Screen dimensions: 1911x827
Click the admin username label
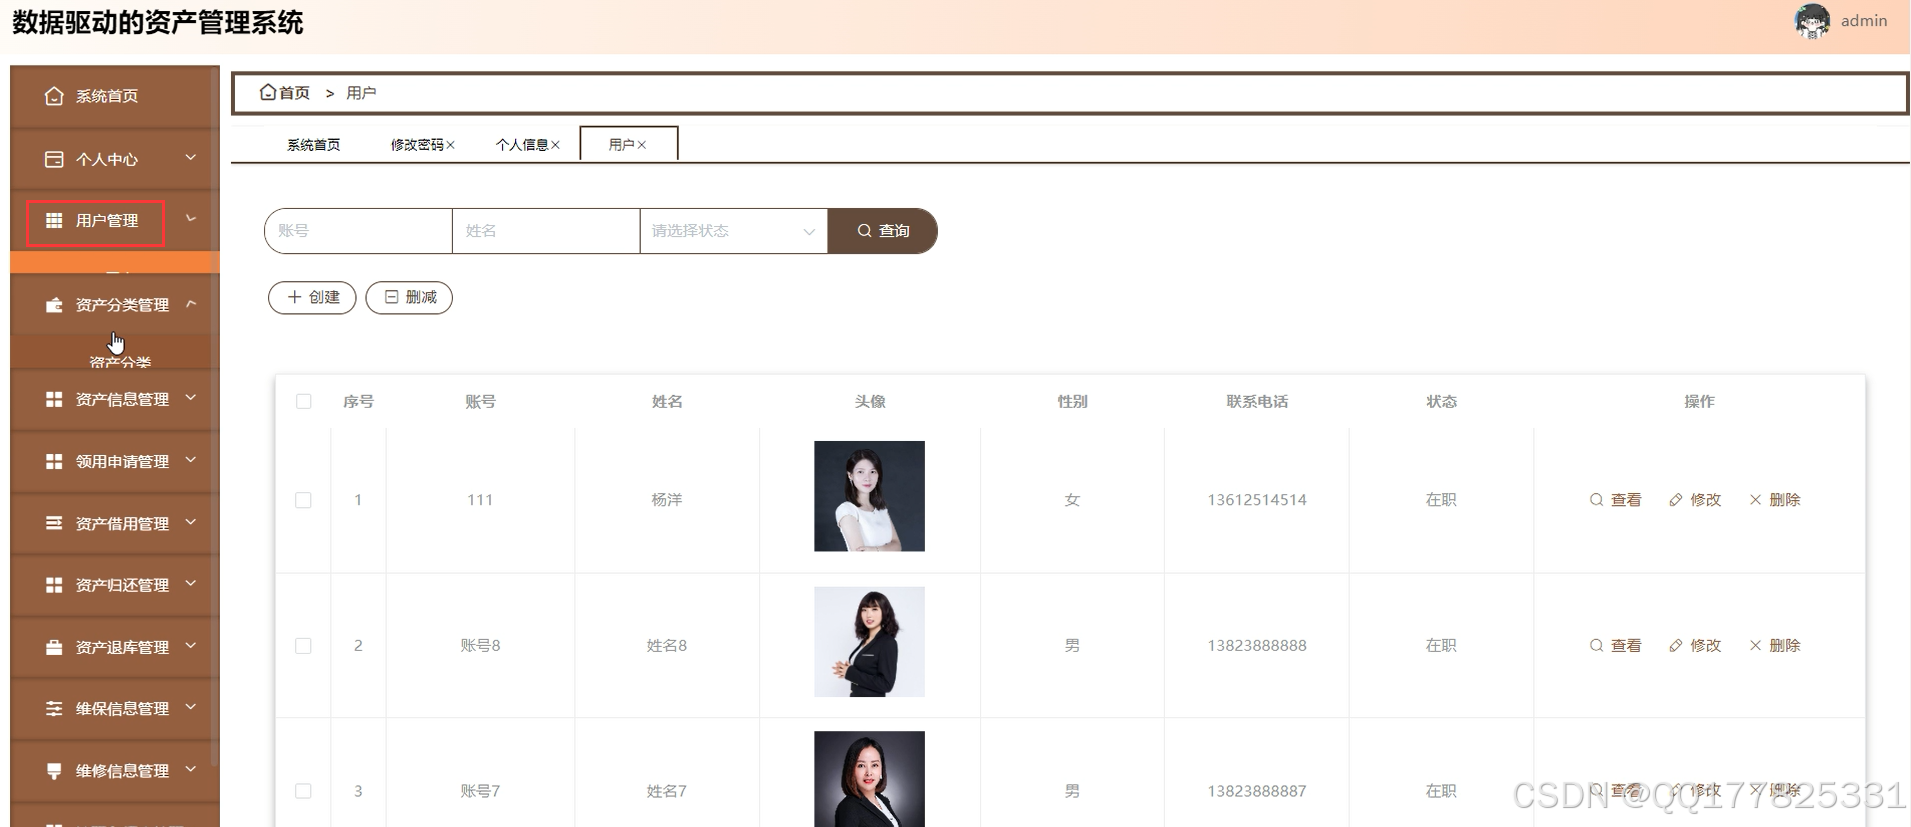[x=1864, y=21]
